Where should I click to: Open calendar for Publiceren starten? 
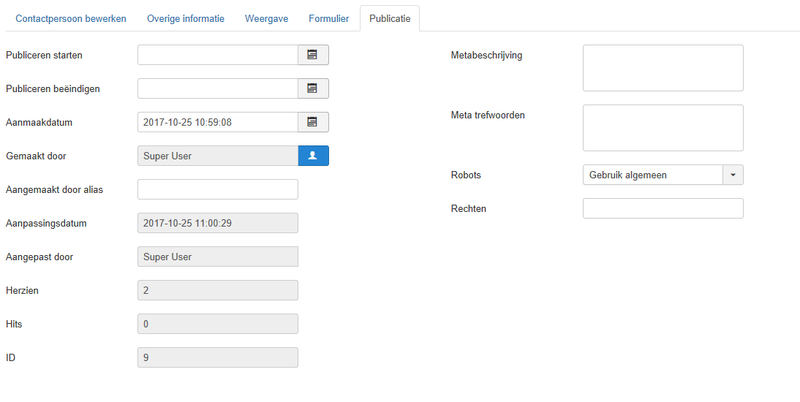click(313, 55)
